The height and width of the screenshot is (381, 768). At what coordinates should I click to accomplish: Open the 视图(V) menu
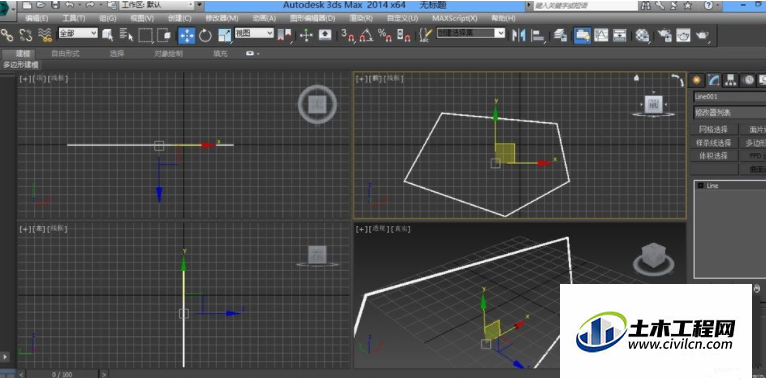pos(142,18)
